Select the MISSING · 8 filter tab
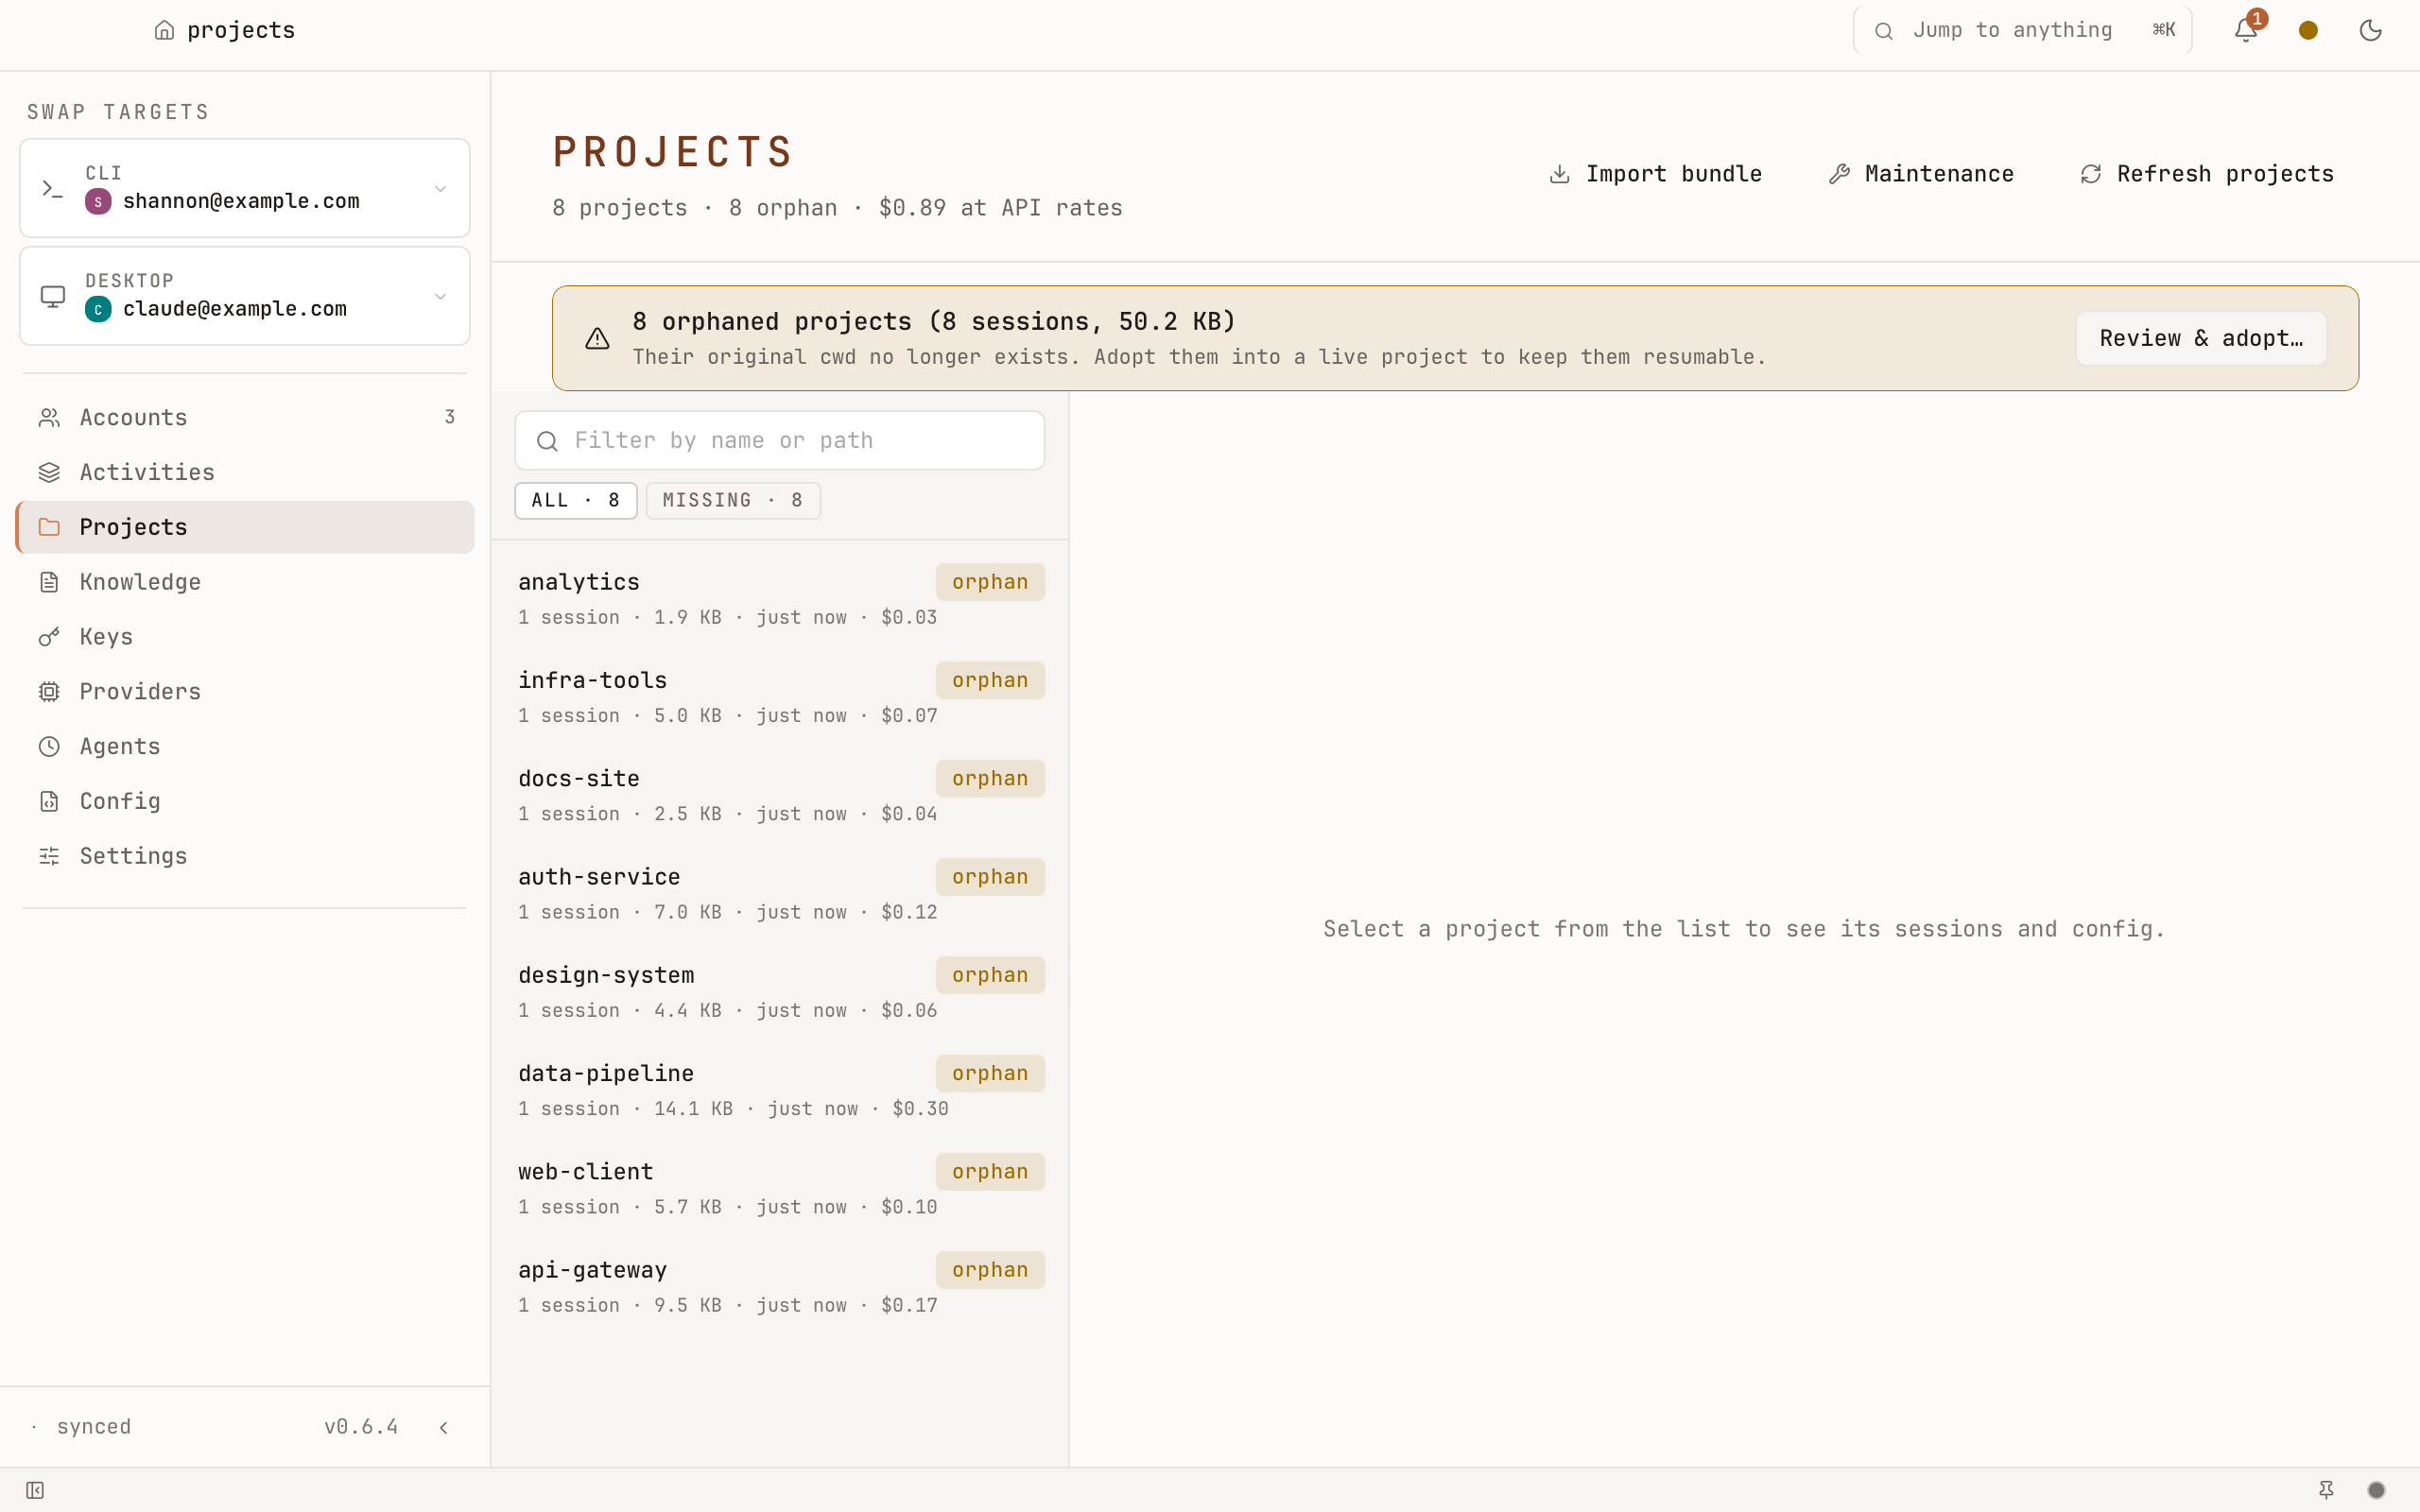 tap(733, 500)
